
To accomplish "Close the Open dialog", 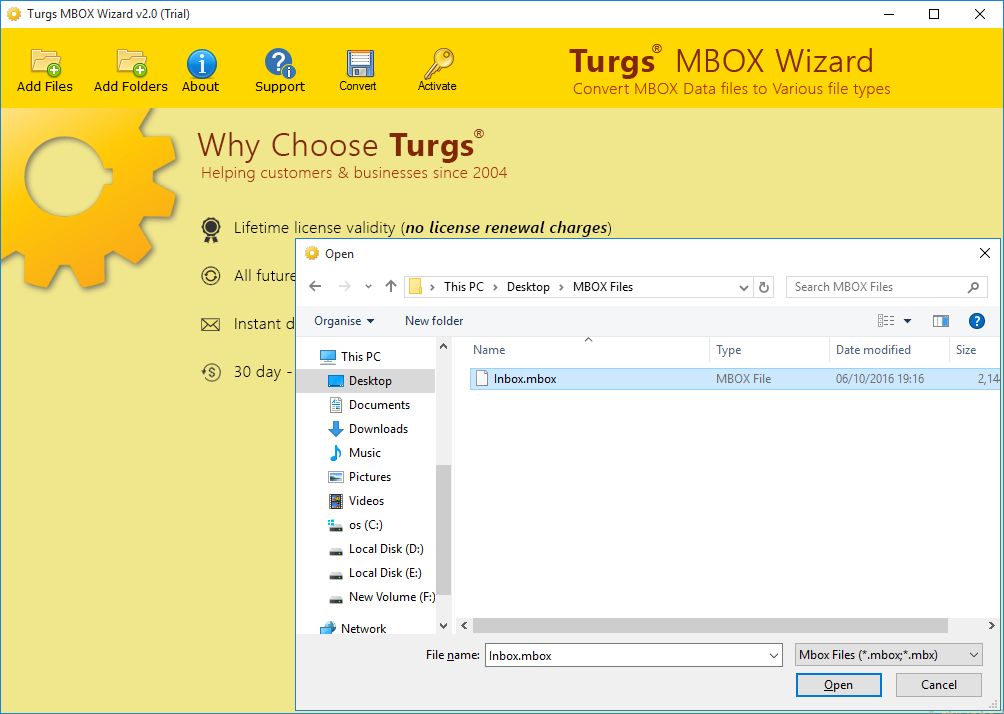I will [x=985, y=254].
